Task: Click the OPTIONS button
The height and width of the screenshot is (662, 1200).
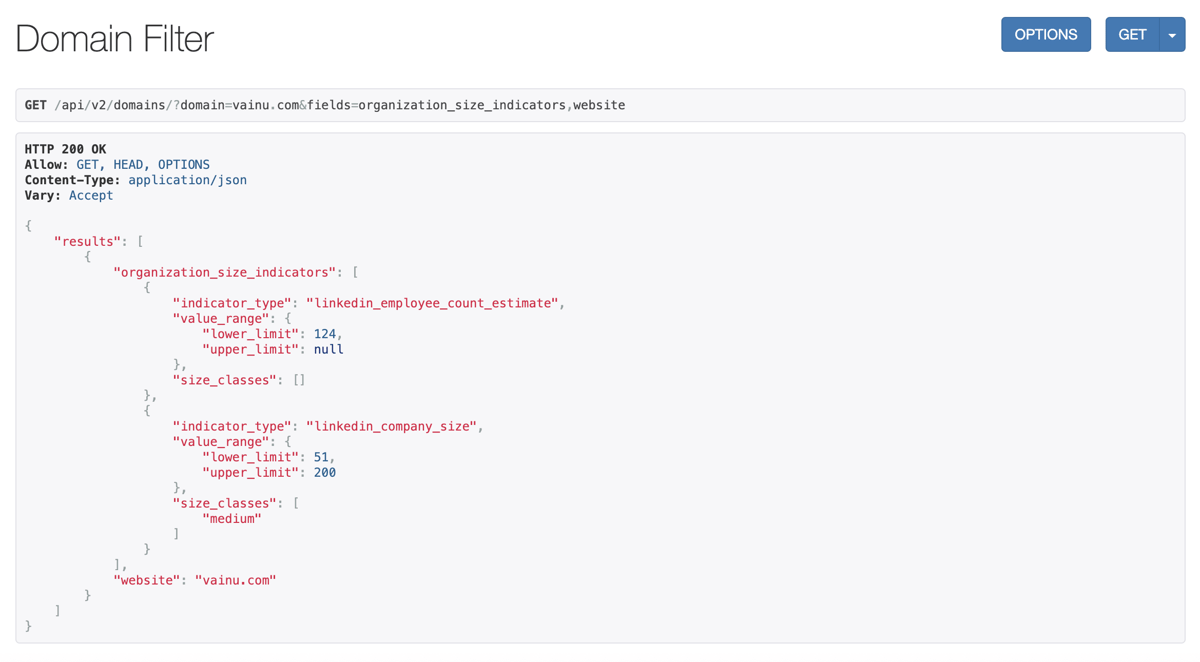Action: [x=1045, y=35]
